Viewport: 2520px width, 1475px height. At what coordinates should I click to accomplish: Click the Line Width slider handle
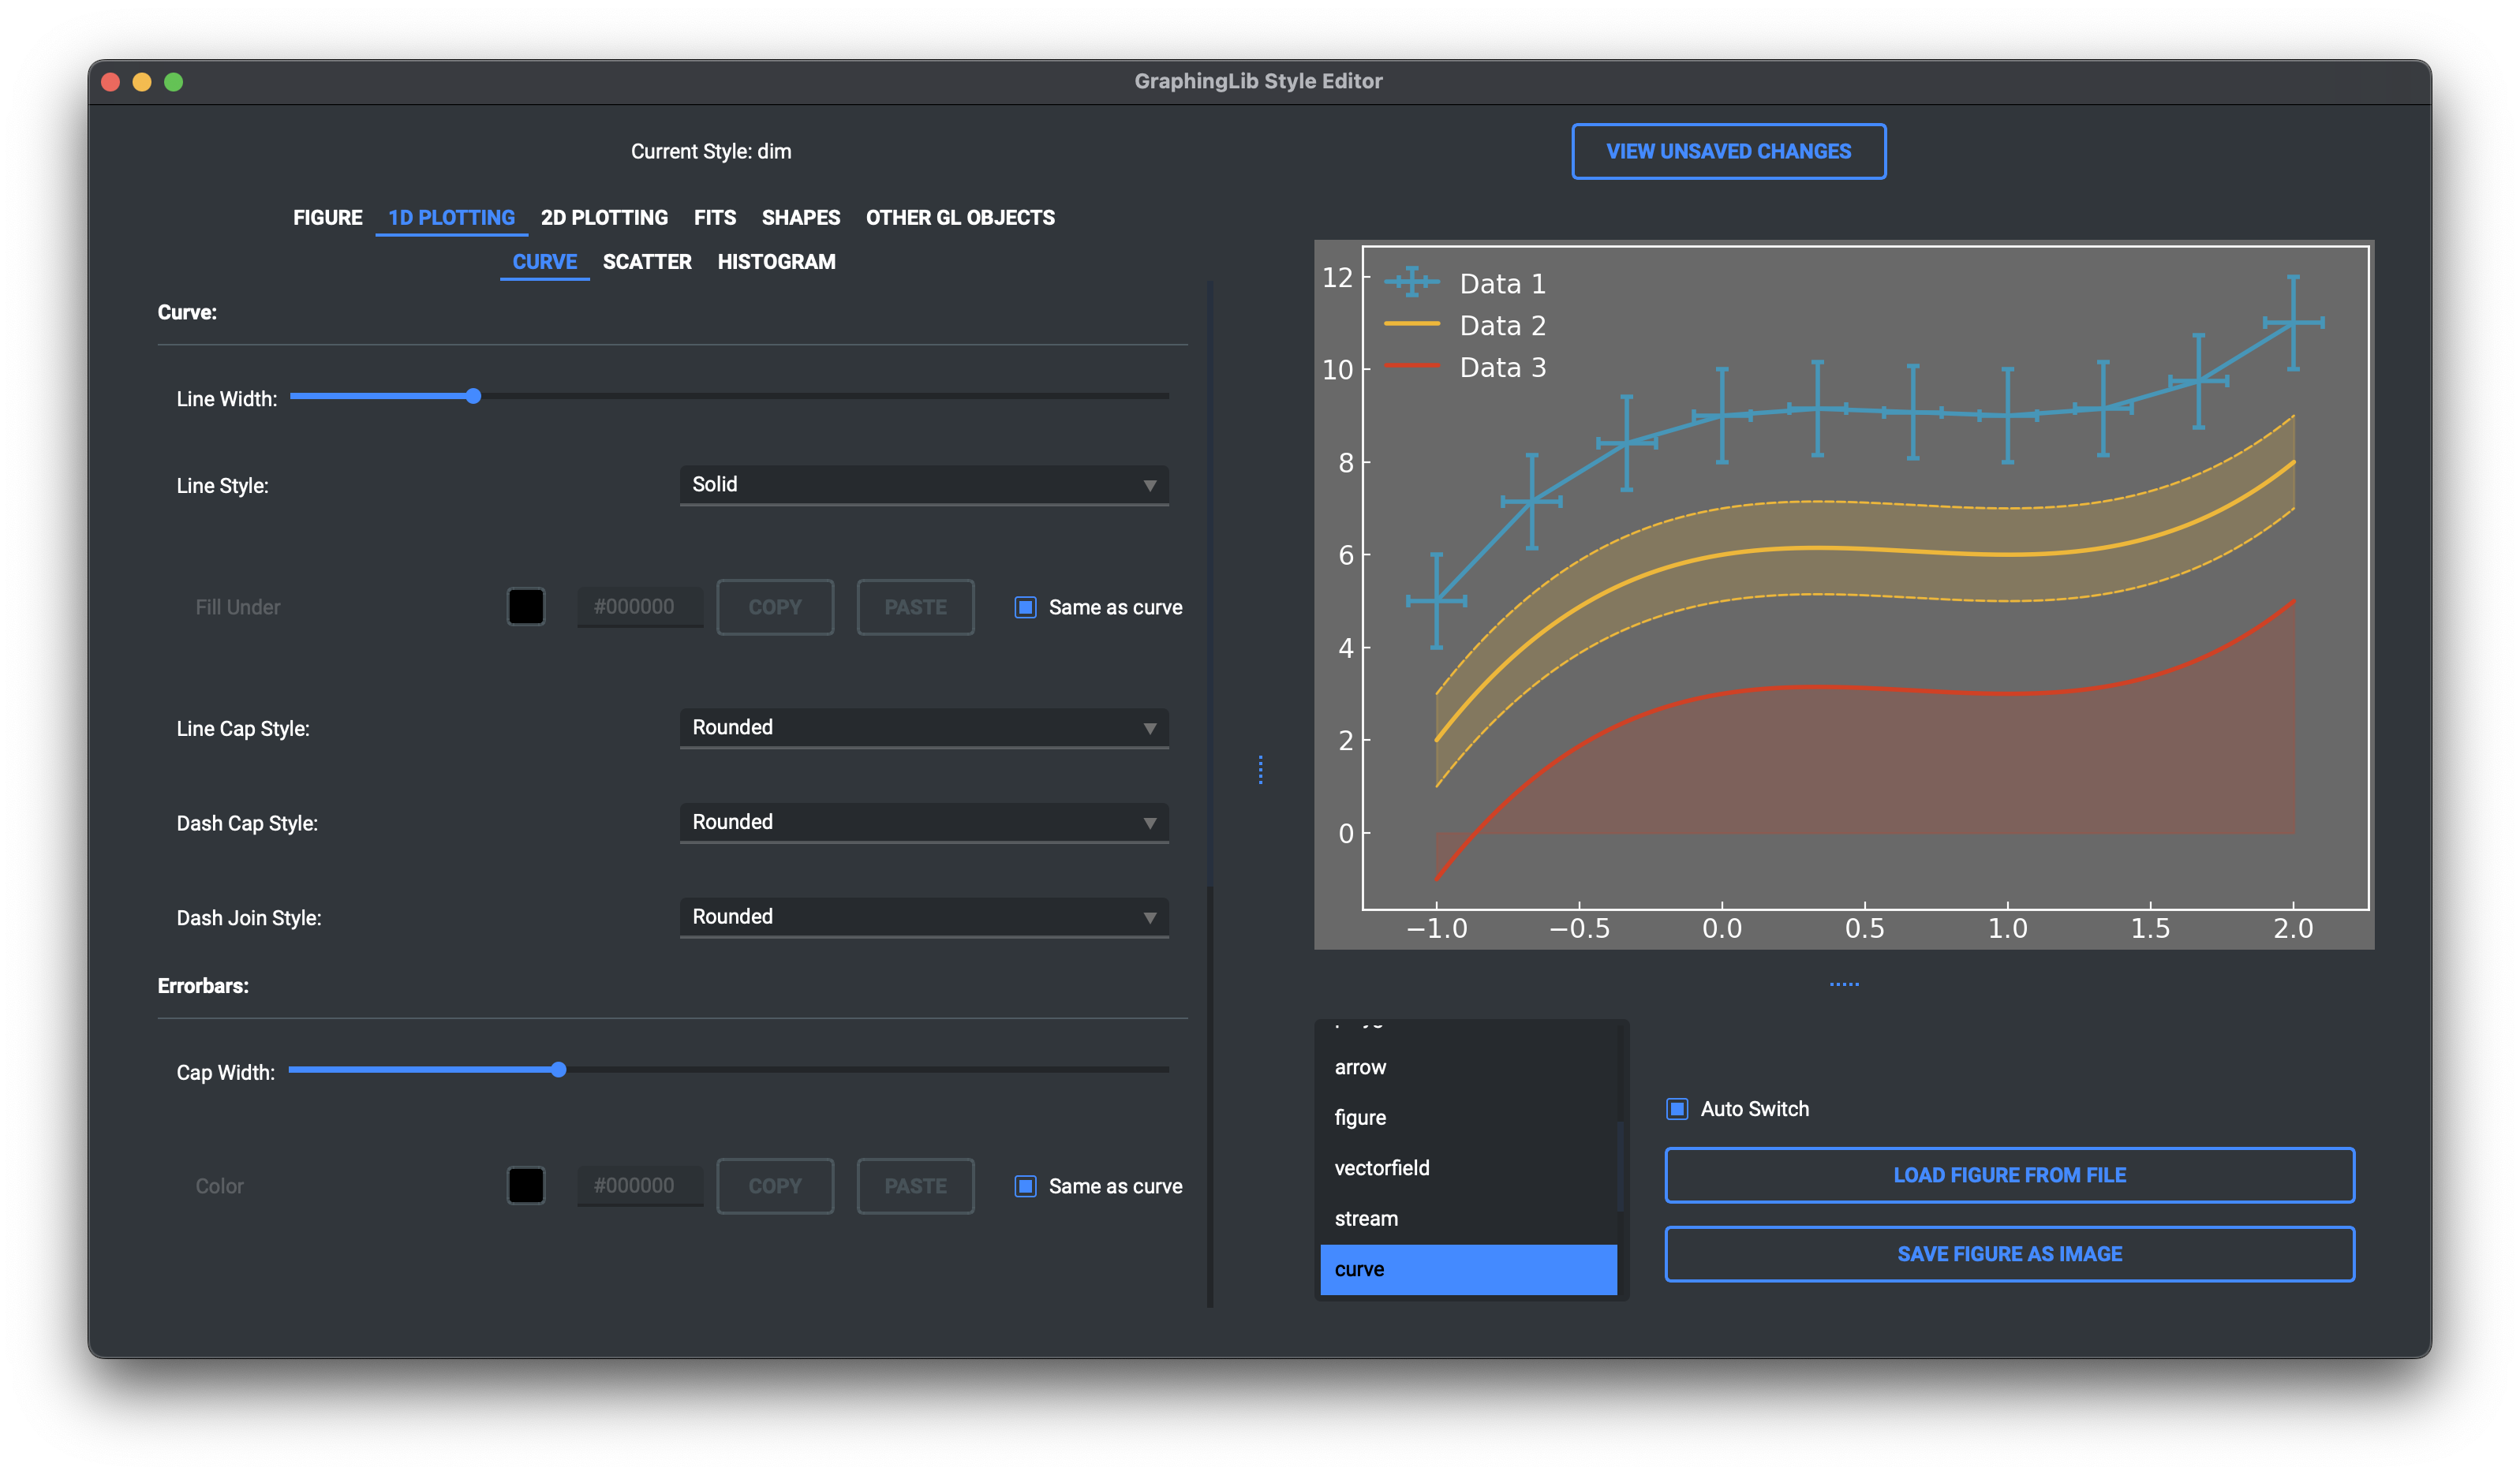click(473, 396)
